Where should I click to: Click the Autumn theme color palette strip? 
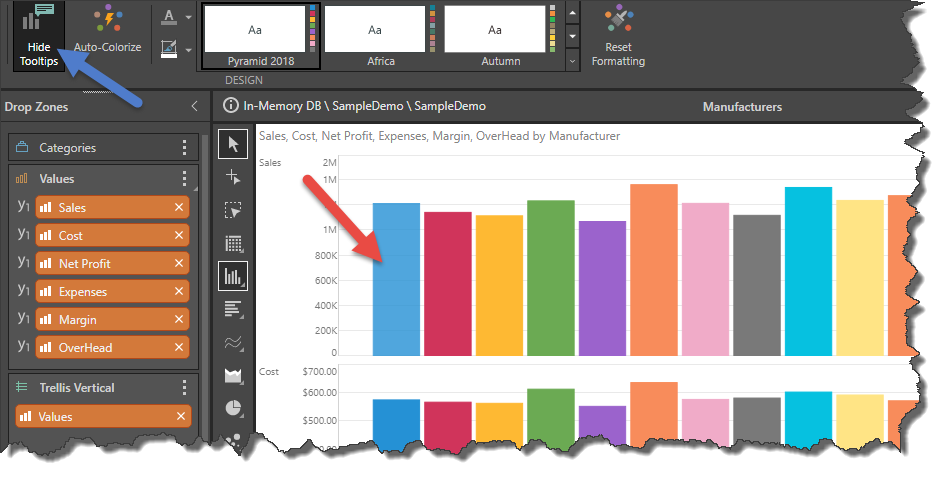pos(552,29)
